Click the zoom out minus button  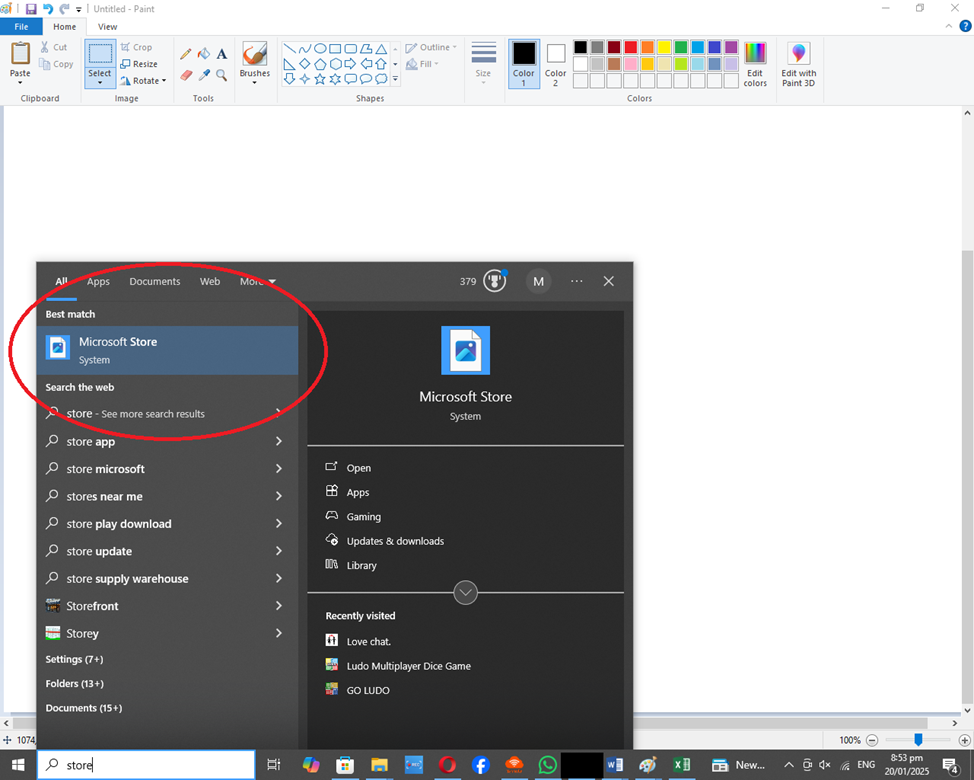coord(872,740)
